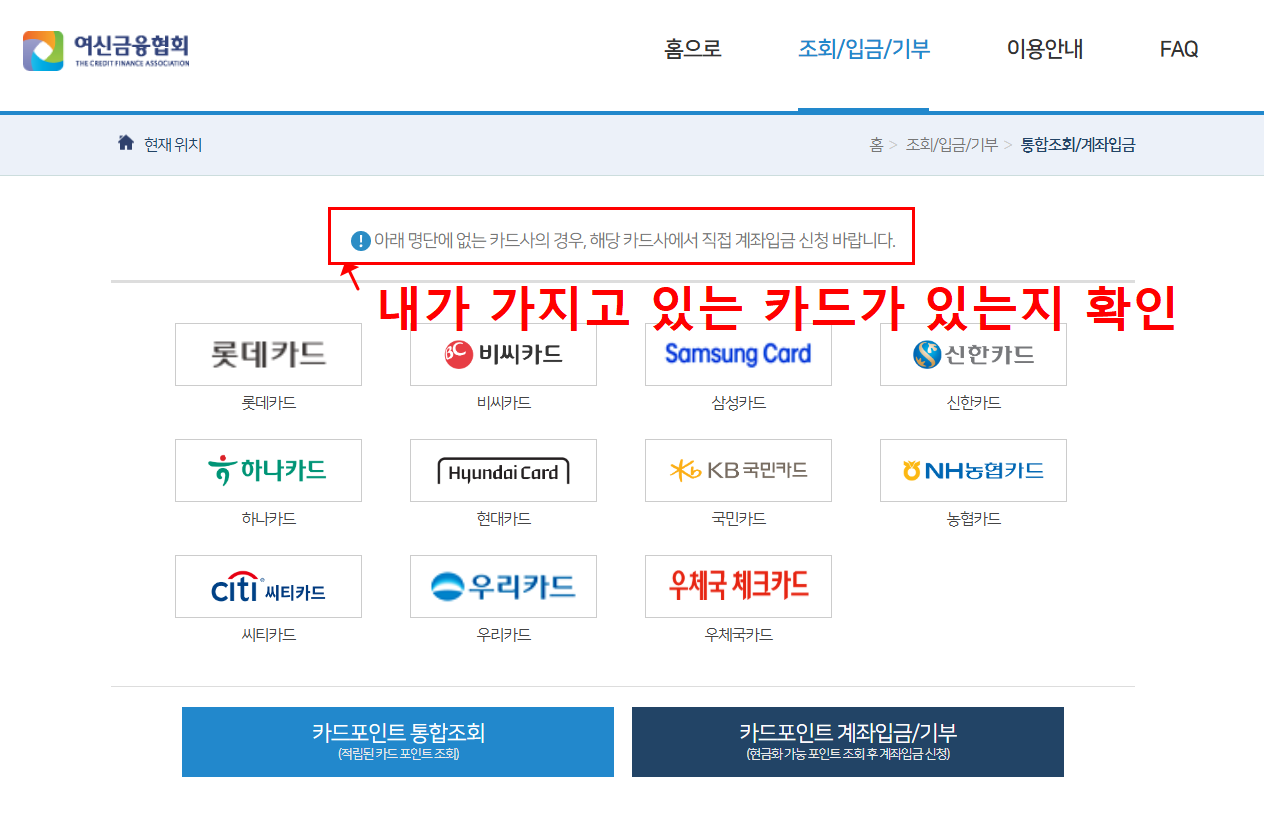
Task: Click 조회/입금/기부 in the breadcrumb
Action: pyautogui.click(x=952, y=145)
